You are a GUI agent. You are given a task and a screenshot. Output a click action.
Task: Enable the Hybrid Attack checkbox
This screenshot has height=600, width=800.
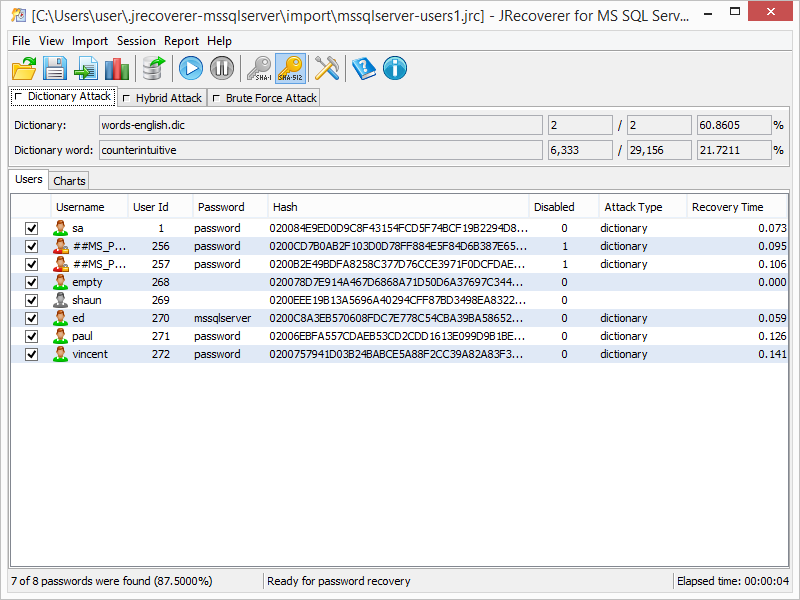click(127, 98)
